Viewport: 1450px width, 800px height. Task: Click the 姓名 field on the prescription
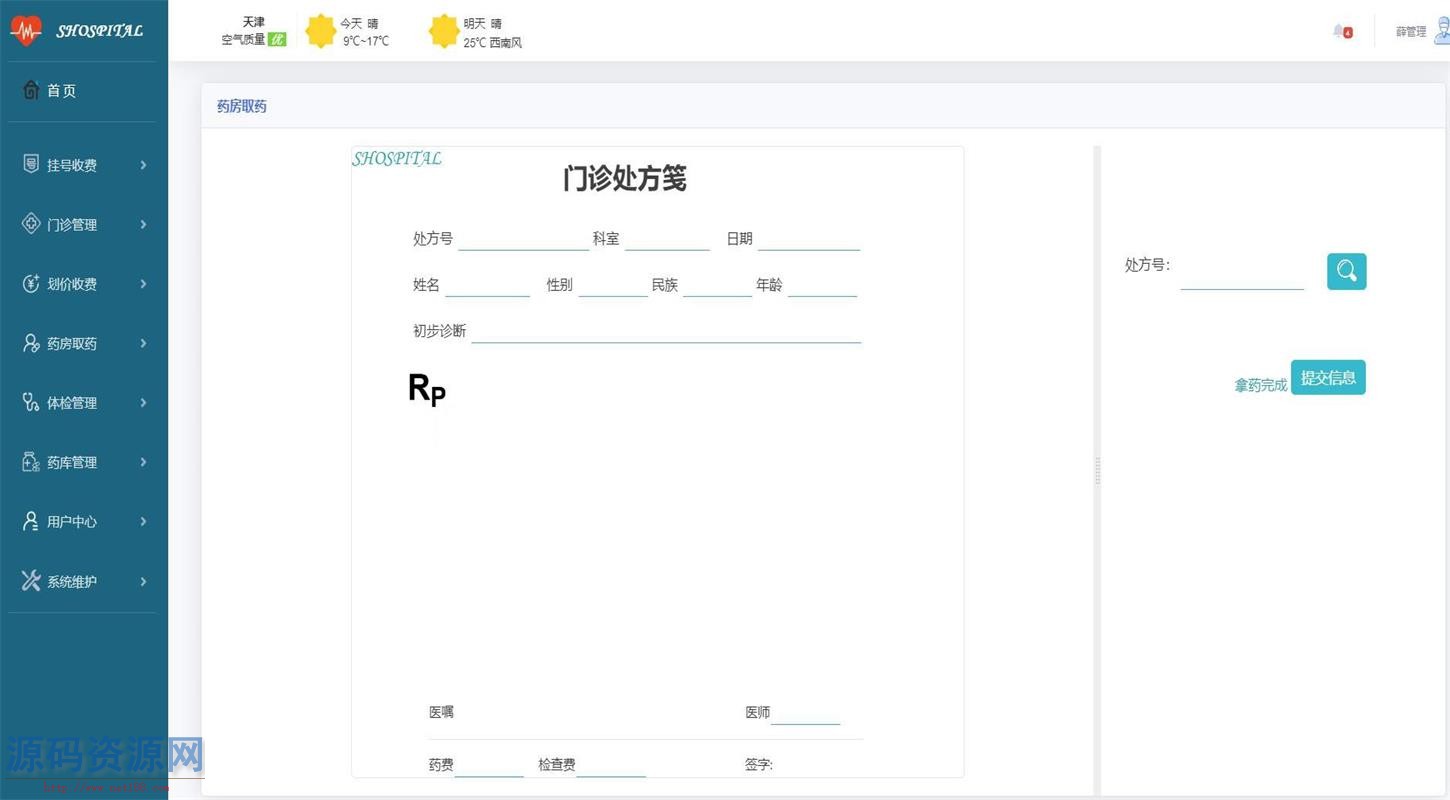click(x=487, y=284)
